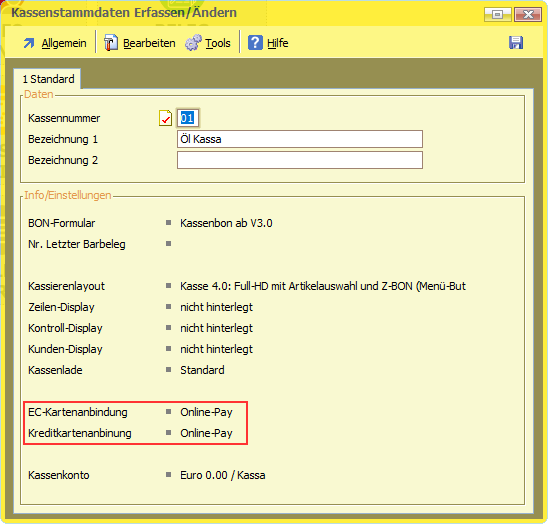The height and width of the screenshot is (524, 548).
Task: Click the Bezeichnung 1 field with Öl Kassa
Action: [300, 139]
